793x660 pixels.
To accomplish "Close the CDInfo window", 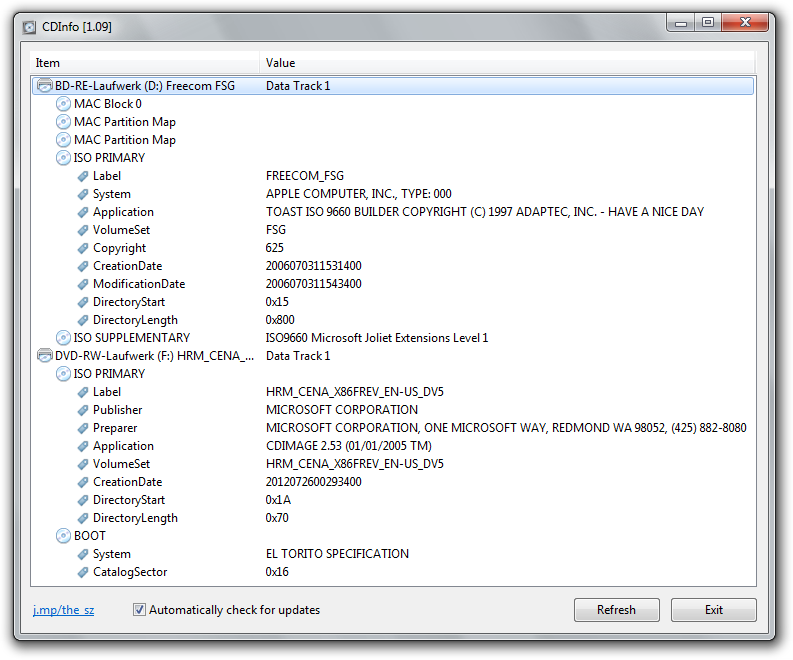I will pos(745,22).
